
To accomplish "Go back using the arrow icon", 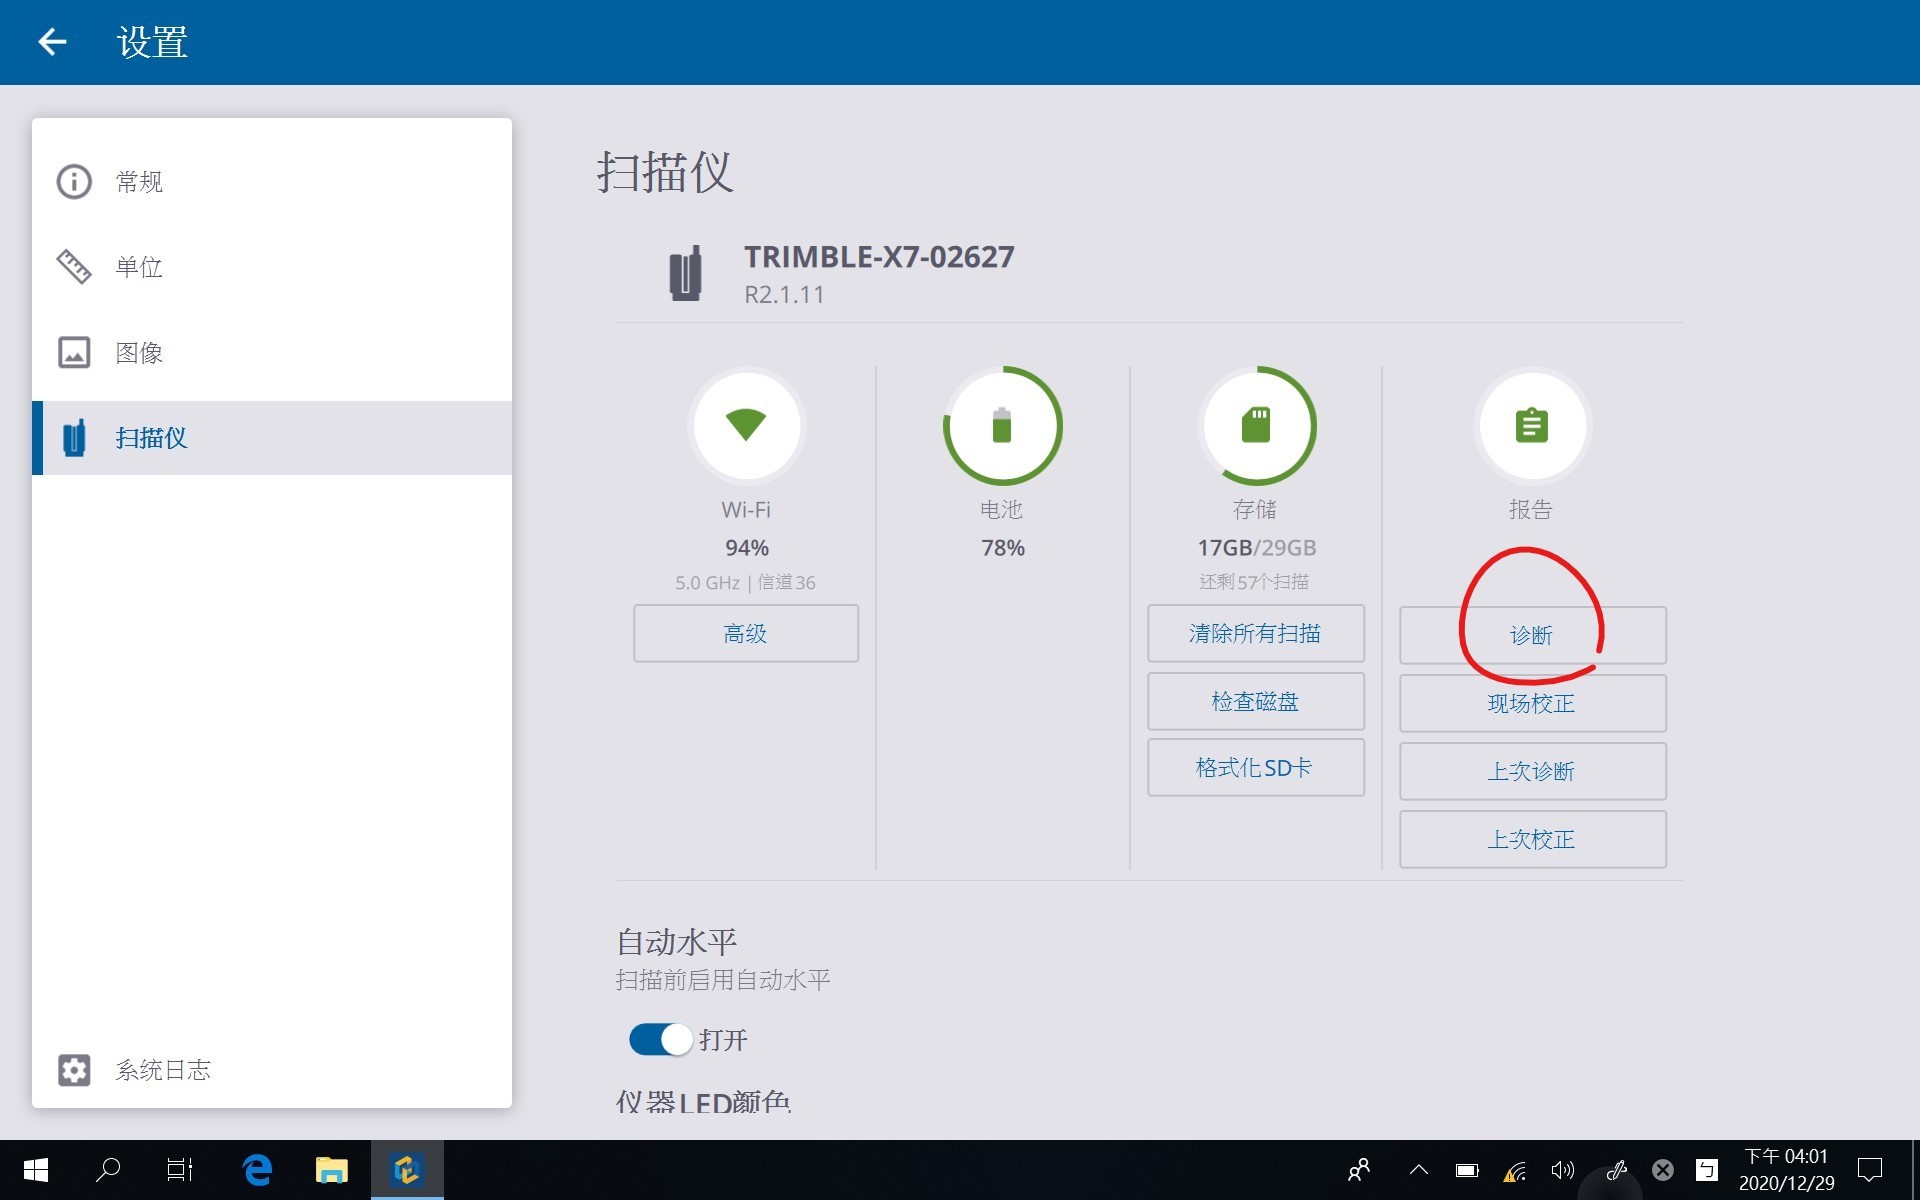I will (x=52, y=42).
